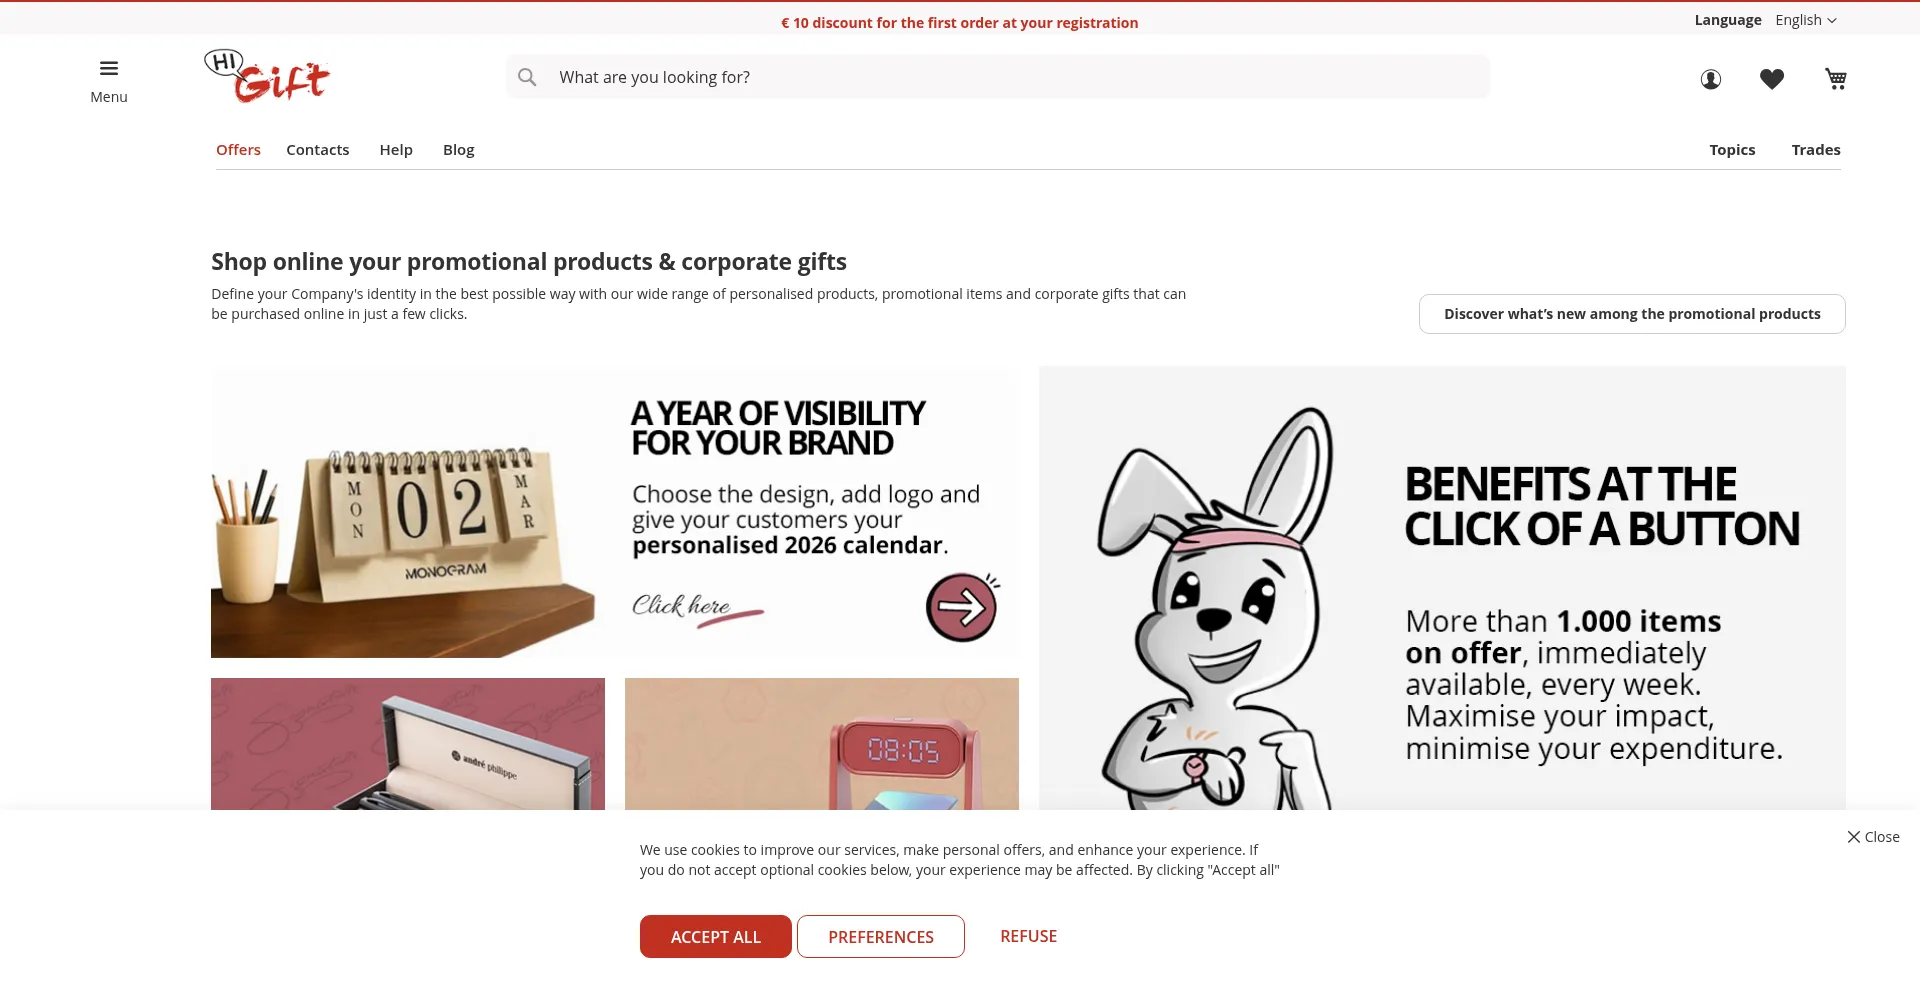Open cookie PREFERENCES button
The width and height of the screenshot is (1920, 993).
click(x=881, y=937)
